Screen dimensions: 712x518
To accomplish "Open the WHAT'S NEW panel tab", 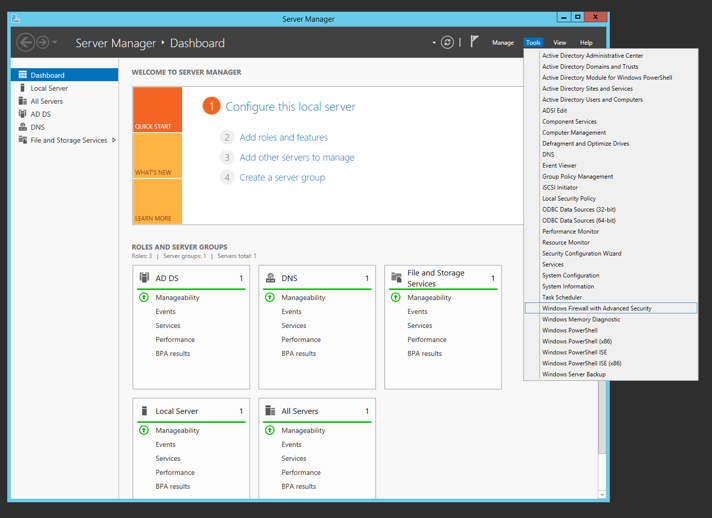I will (157, 155).
